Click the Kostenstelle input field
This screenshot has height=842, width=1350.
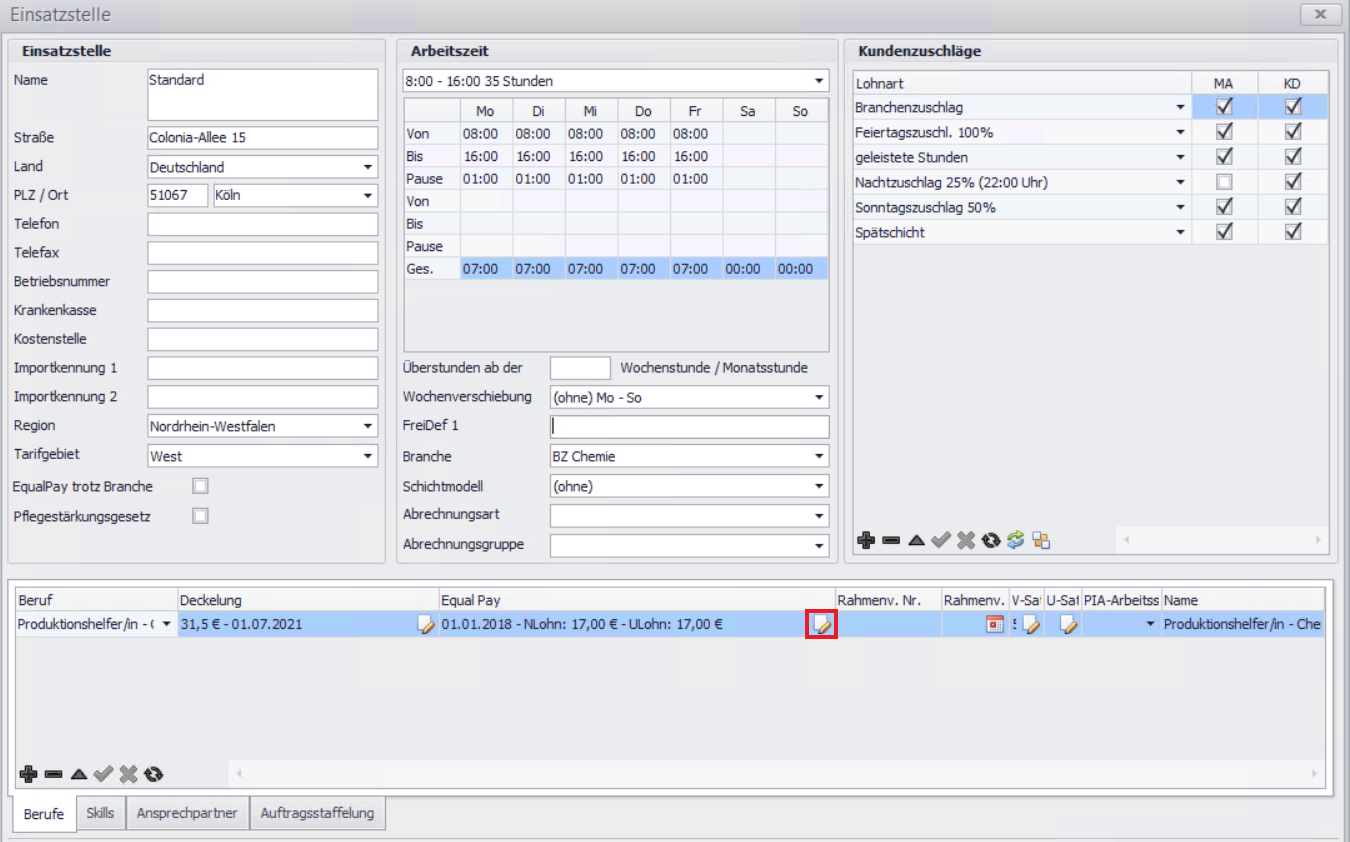click(x=263, y=339)
